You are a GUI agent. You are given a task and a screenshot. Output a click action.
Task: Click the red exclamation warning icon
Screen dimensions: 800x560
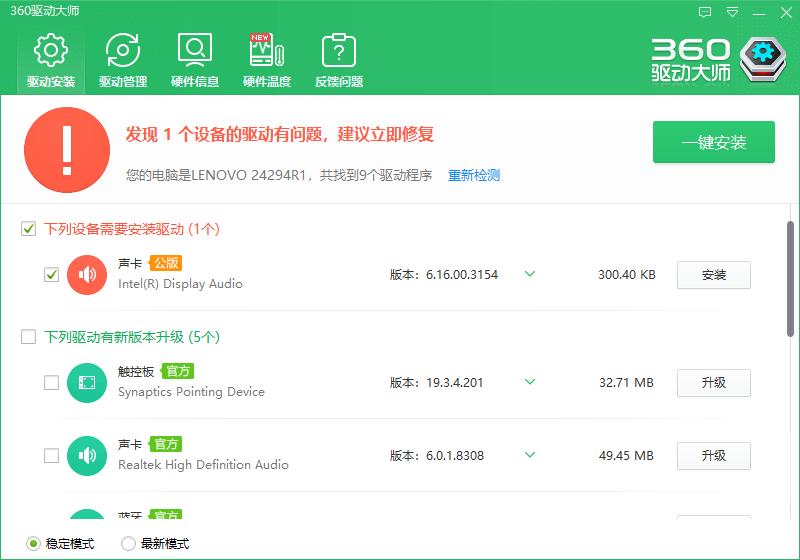click(x=67, y=150)
